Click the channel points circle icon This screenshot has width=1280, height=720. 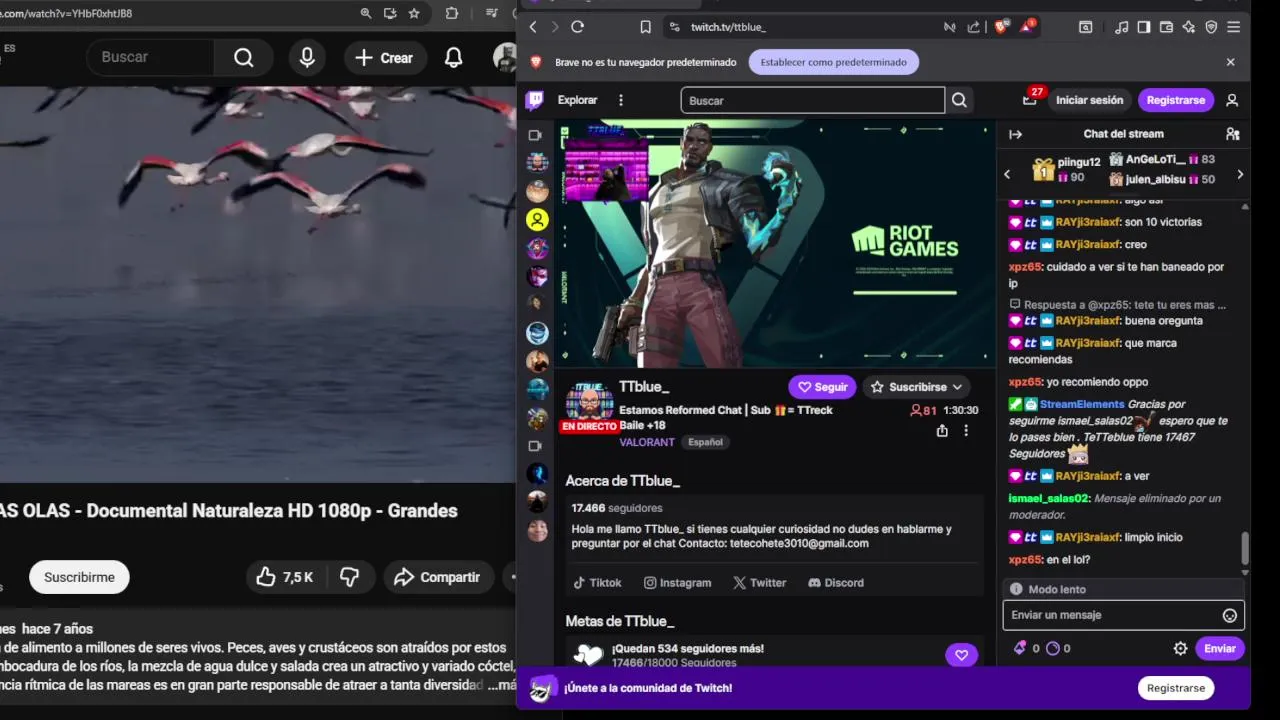(1052, 648)
